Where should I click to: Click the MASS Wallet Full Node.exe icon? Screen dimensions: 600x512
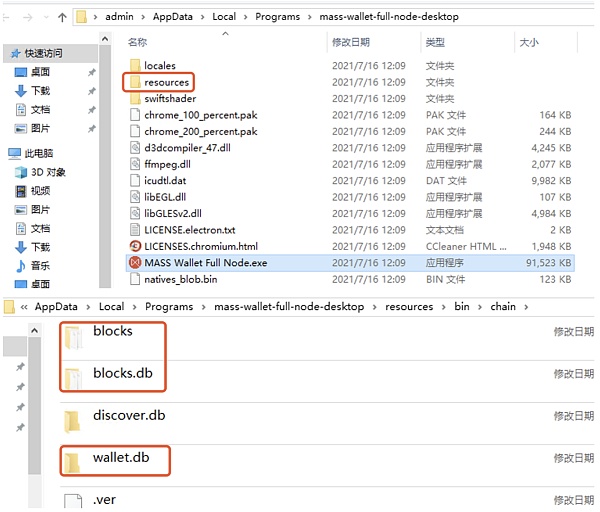[135, 263]
